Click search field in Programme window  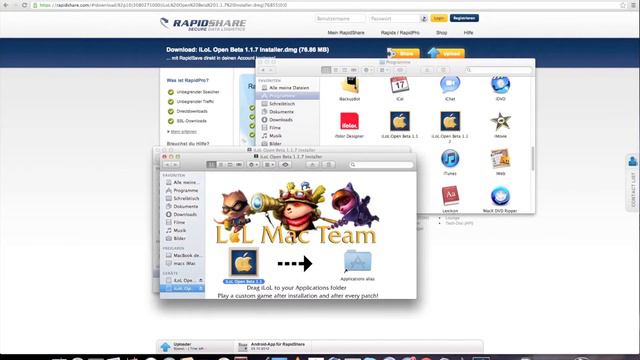point(498,70)
